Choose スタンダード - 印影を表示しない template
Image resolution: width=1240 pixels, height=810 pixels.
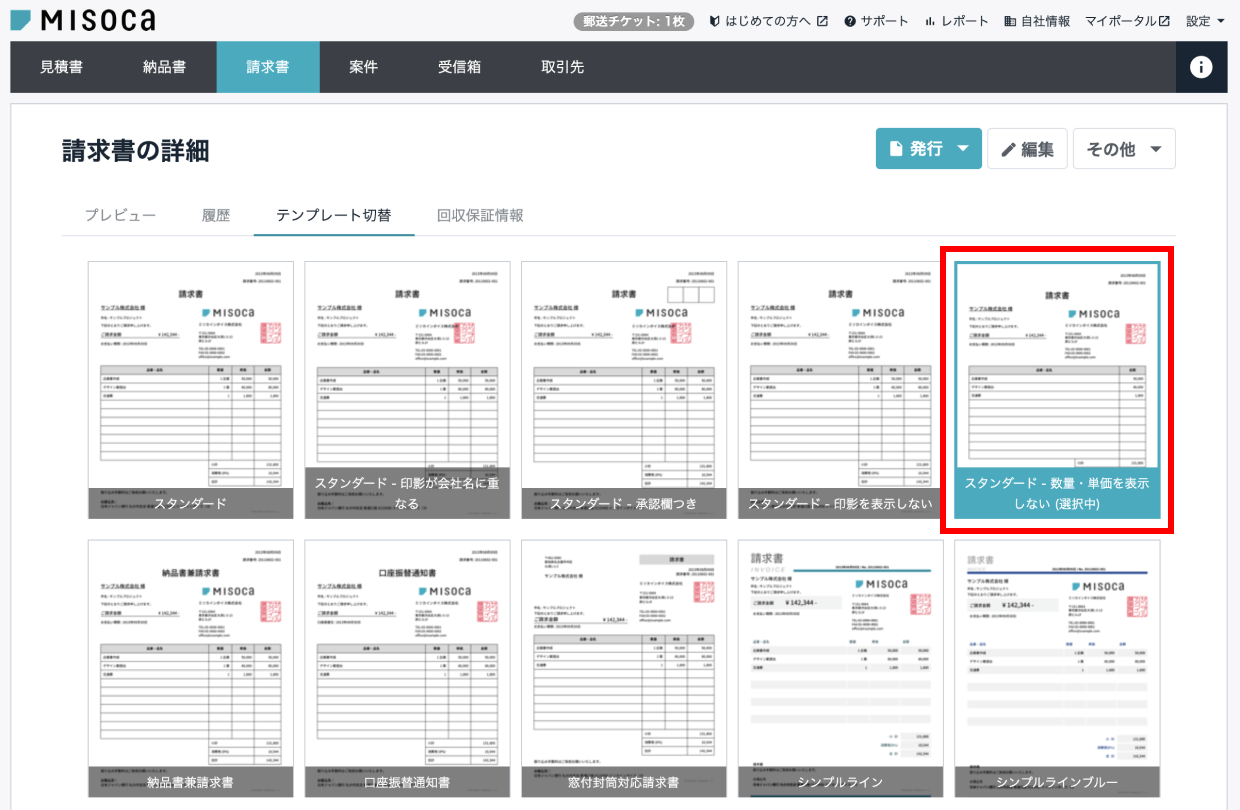tap(841, 390)
